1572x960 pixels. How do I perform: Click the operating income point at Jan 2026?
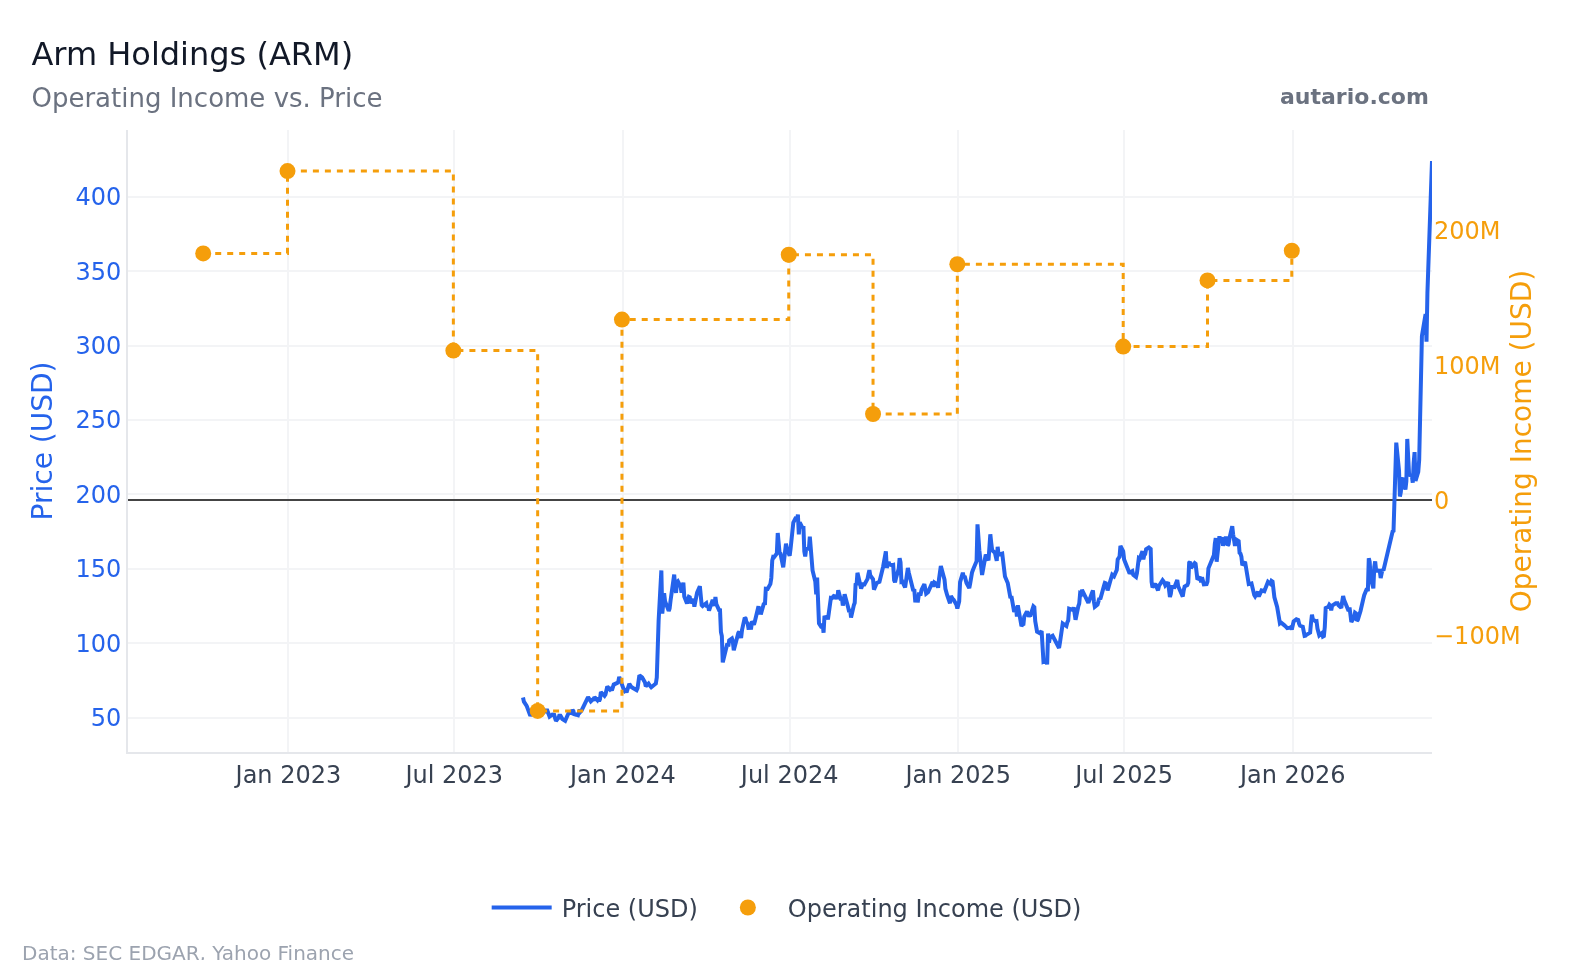(x=1291, y=251)
